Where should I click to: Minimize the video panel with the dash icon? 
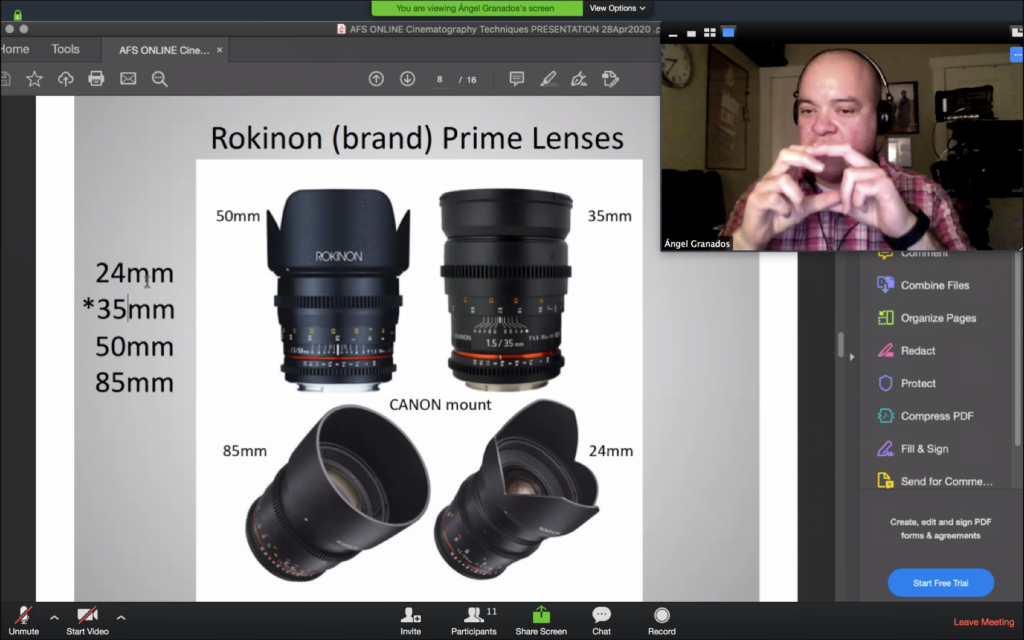673,33
